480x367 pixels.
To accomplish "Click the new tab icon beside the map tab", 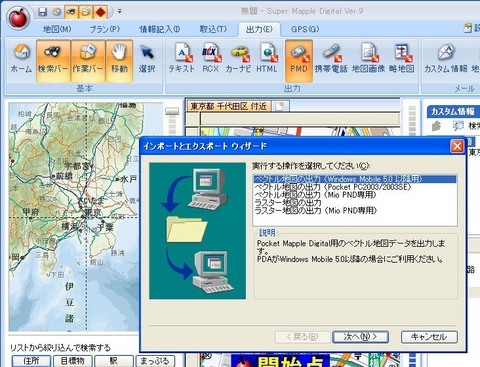I will 280,106.
